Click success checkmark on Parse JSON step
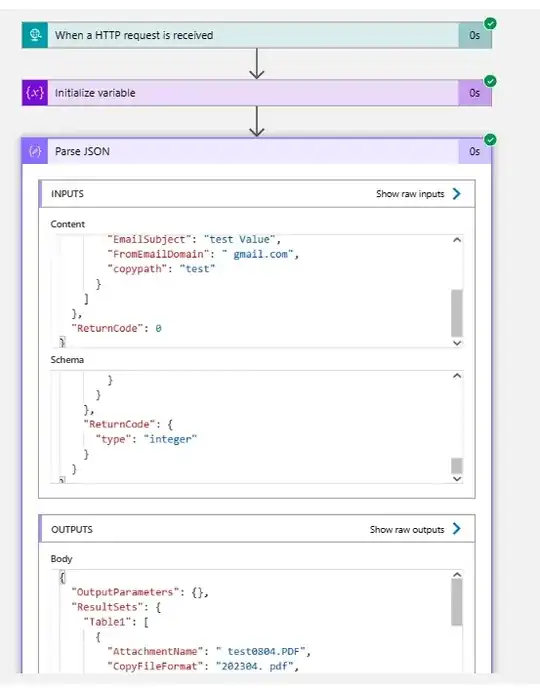This screenshot has width=540, height=688. [x=490, y=140]
